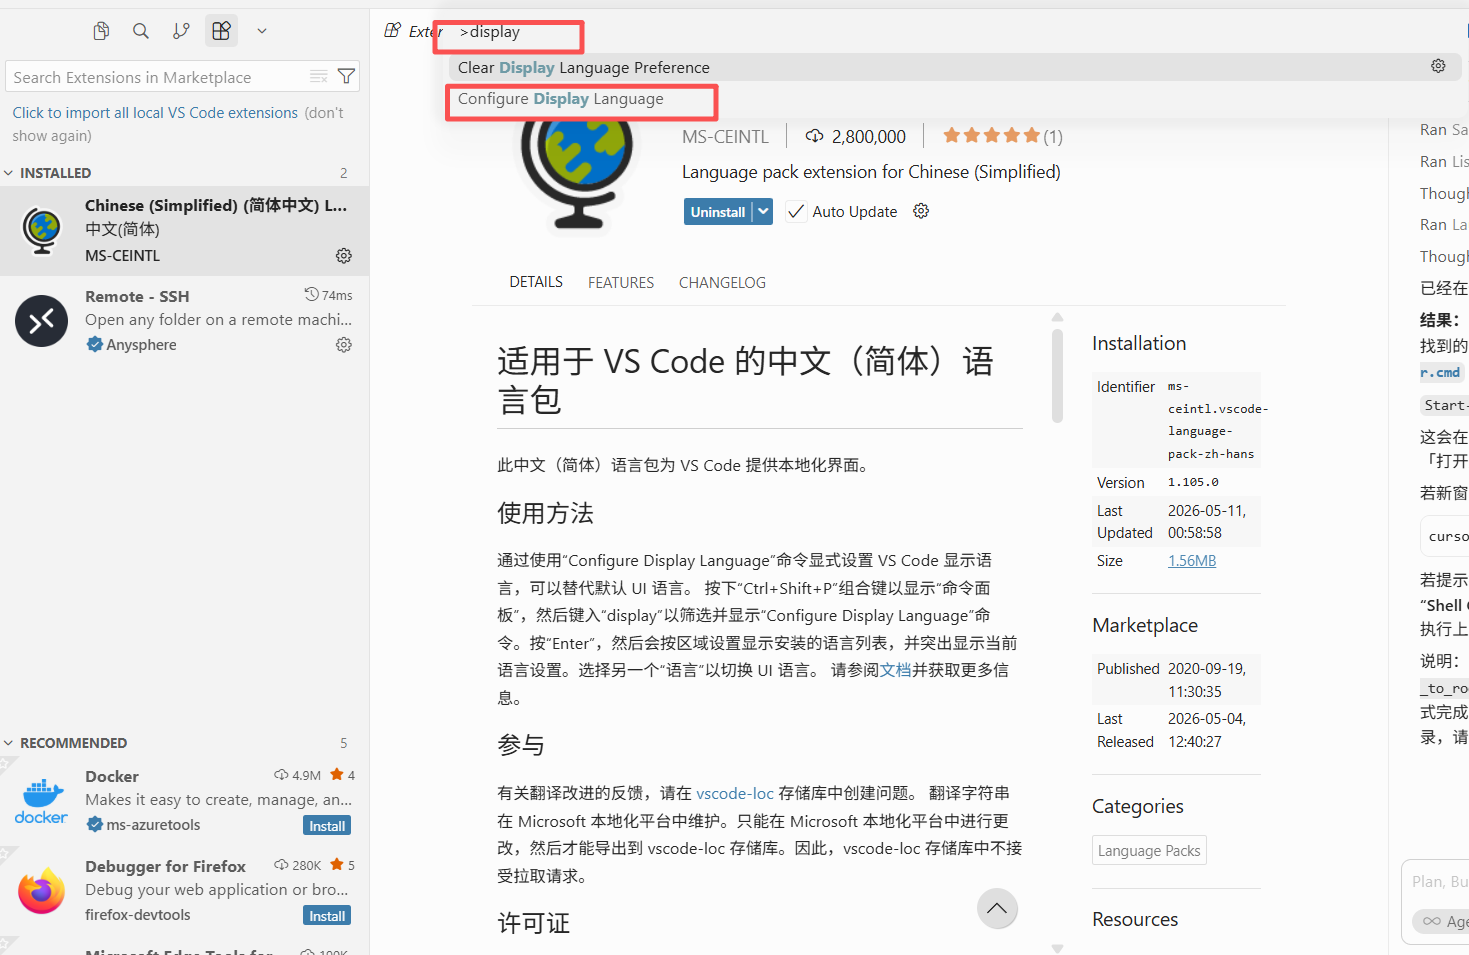This screenshot has width=1469, height=955.
Task: Switch to the DETAILS tab
Action: click(x=536, y=282)
